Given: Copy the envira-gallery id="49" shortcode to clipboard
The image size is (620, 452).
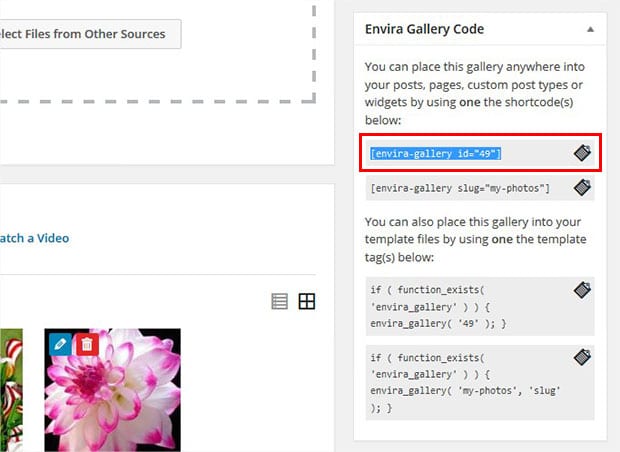Looking at the screenshot, I should pos(582,153).
